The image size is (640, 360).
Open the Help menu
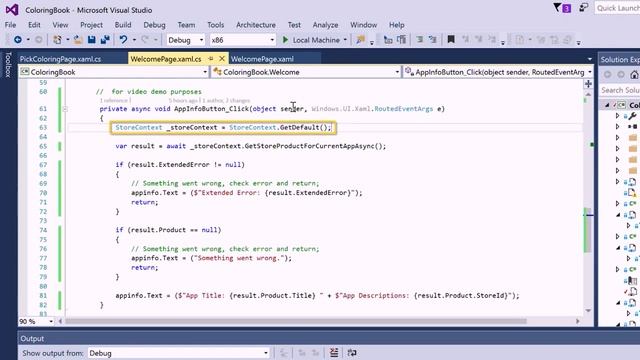[x=396, y=25]
